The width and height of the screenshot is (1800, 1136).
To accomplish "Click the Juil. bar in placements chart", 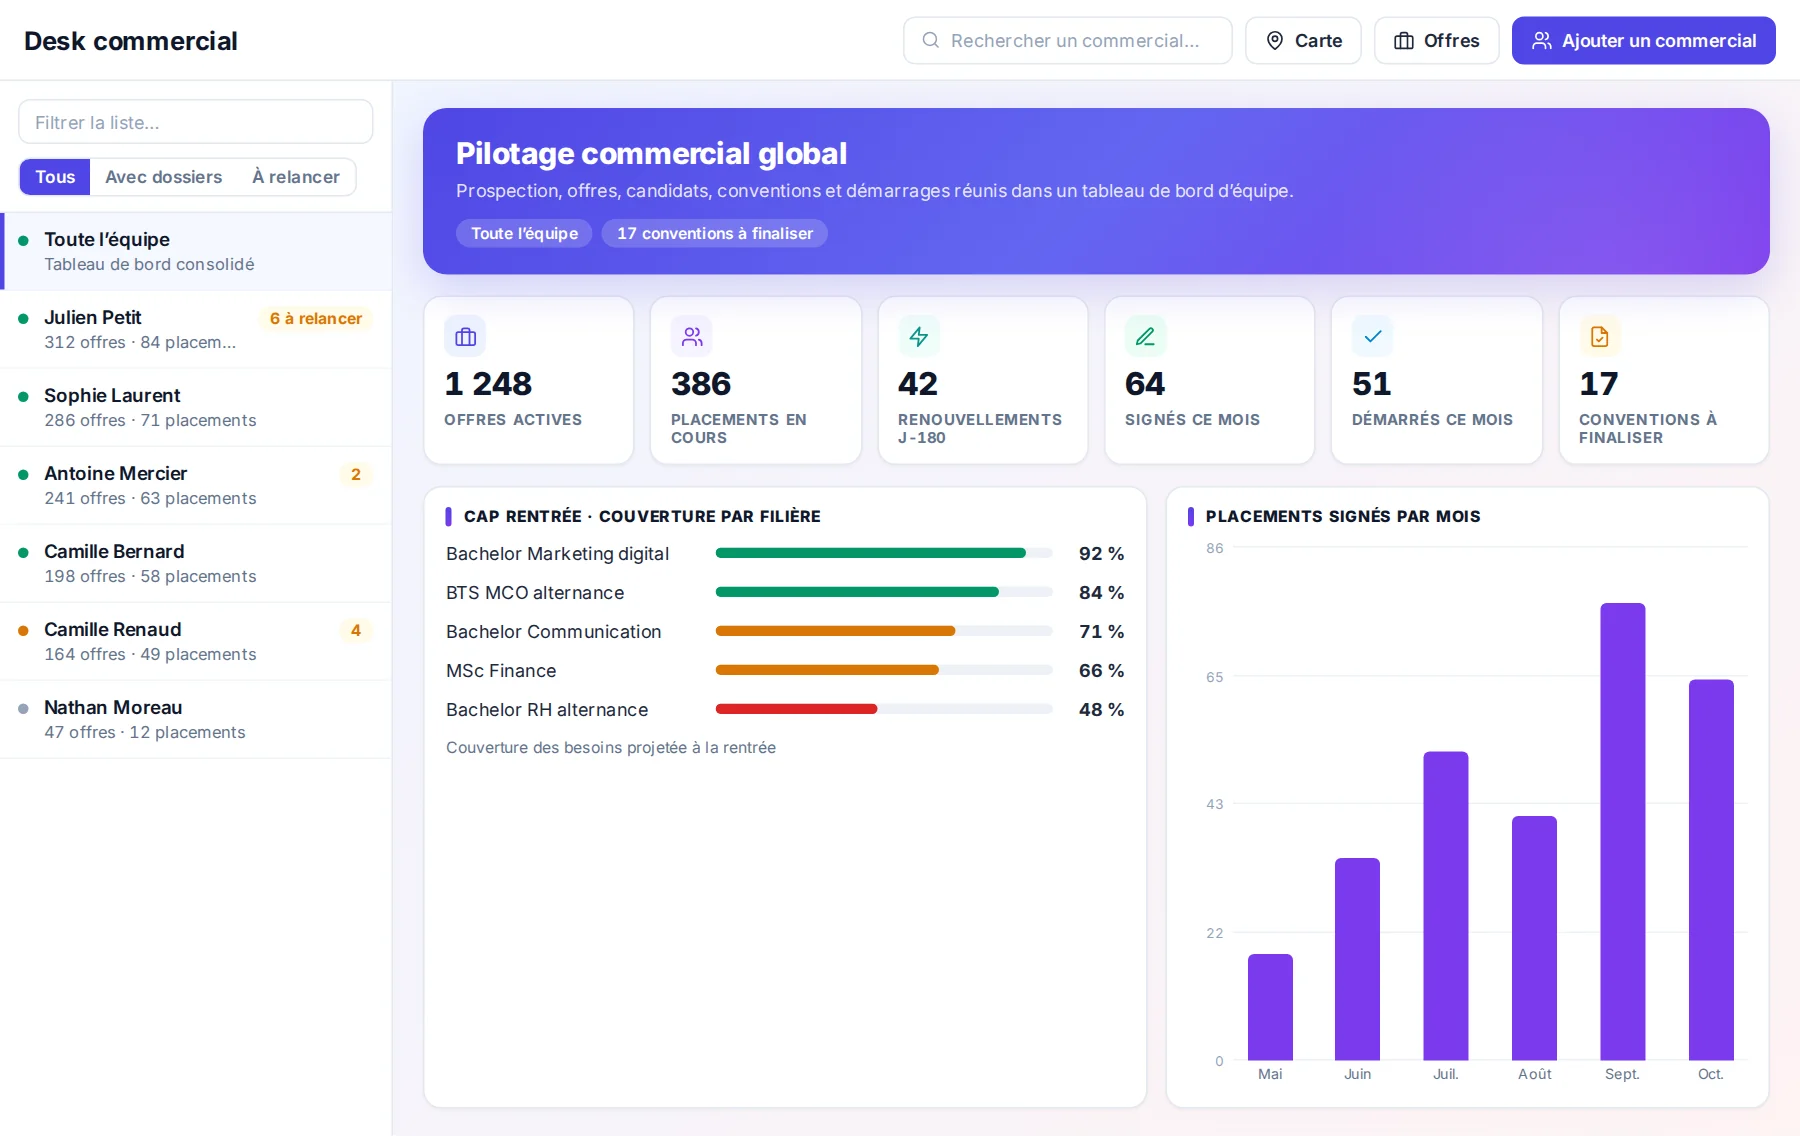I will 1446,906.
